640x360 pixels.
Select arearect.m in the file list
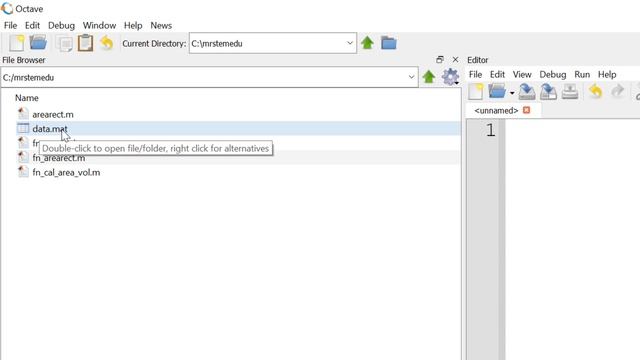coord(53,115)
